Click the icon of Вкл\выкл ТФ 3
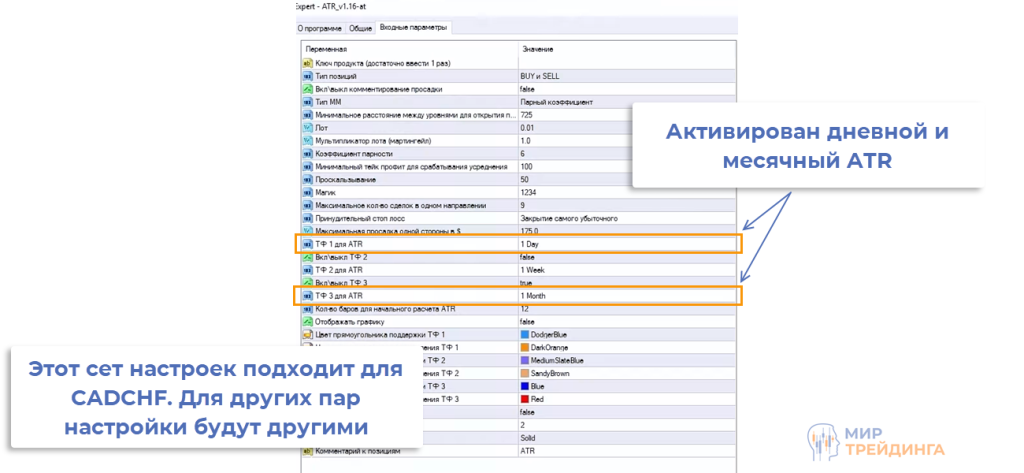Screen dimensions: 1024x473 pyautogui.click(x=308, y=283)
